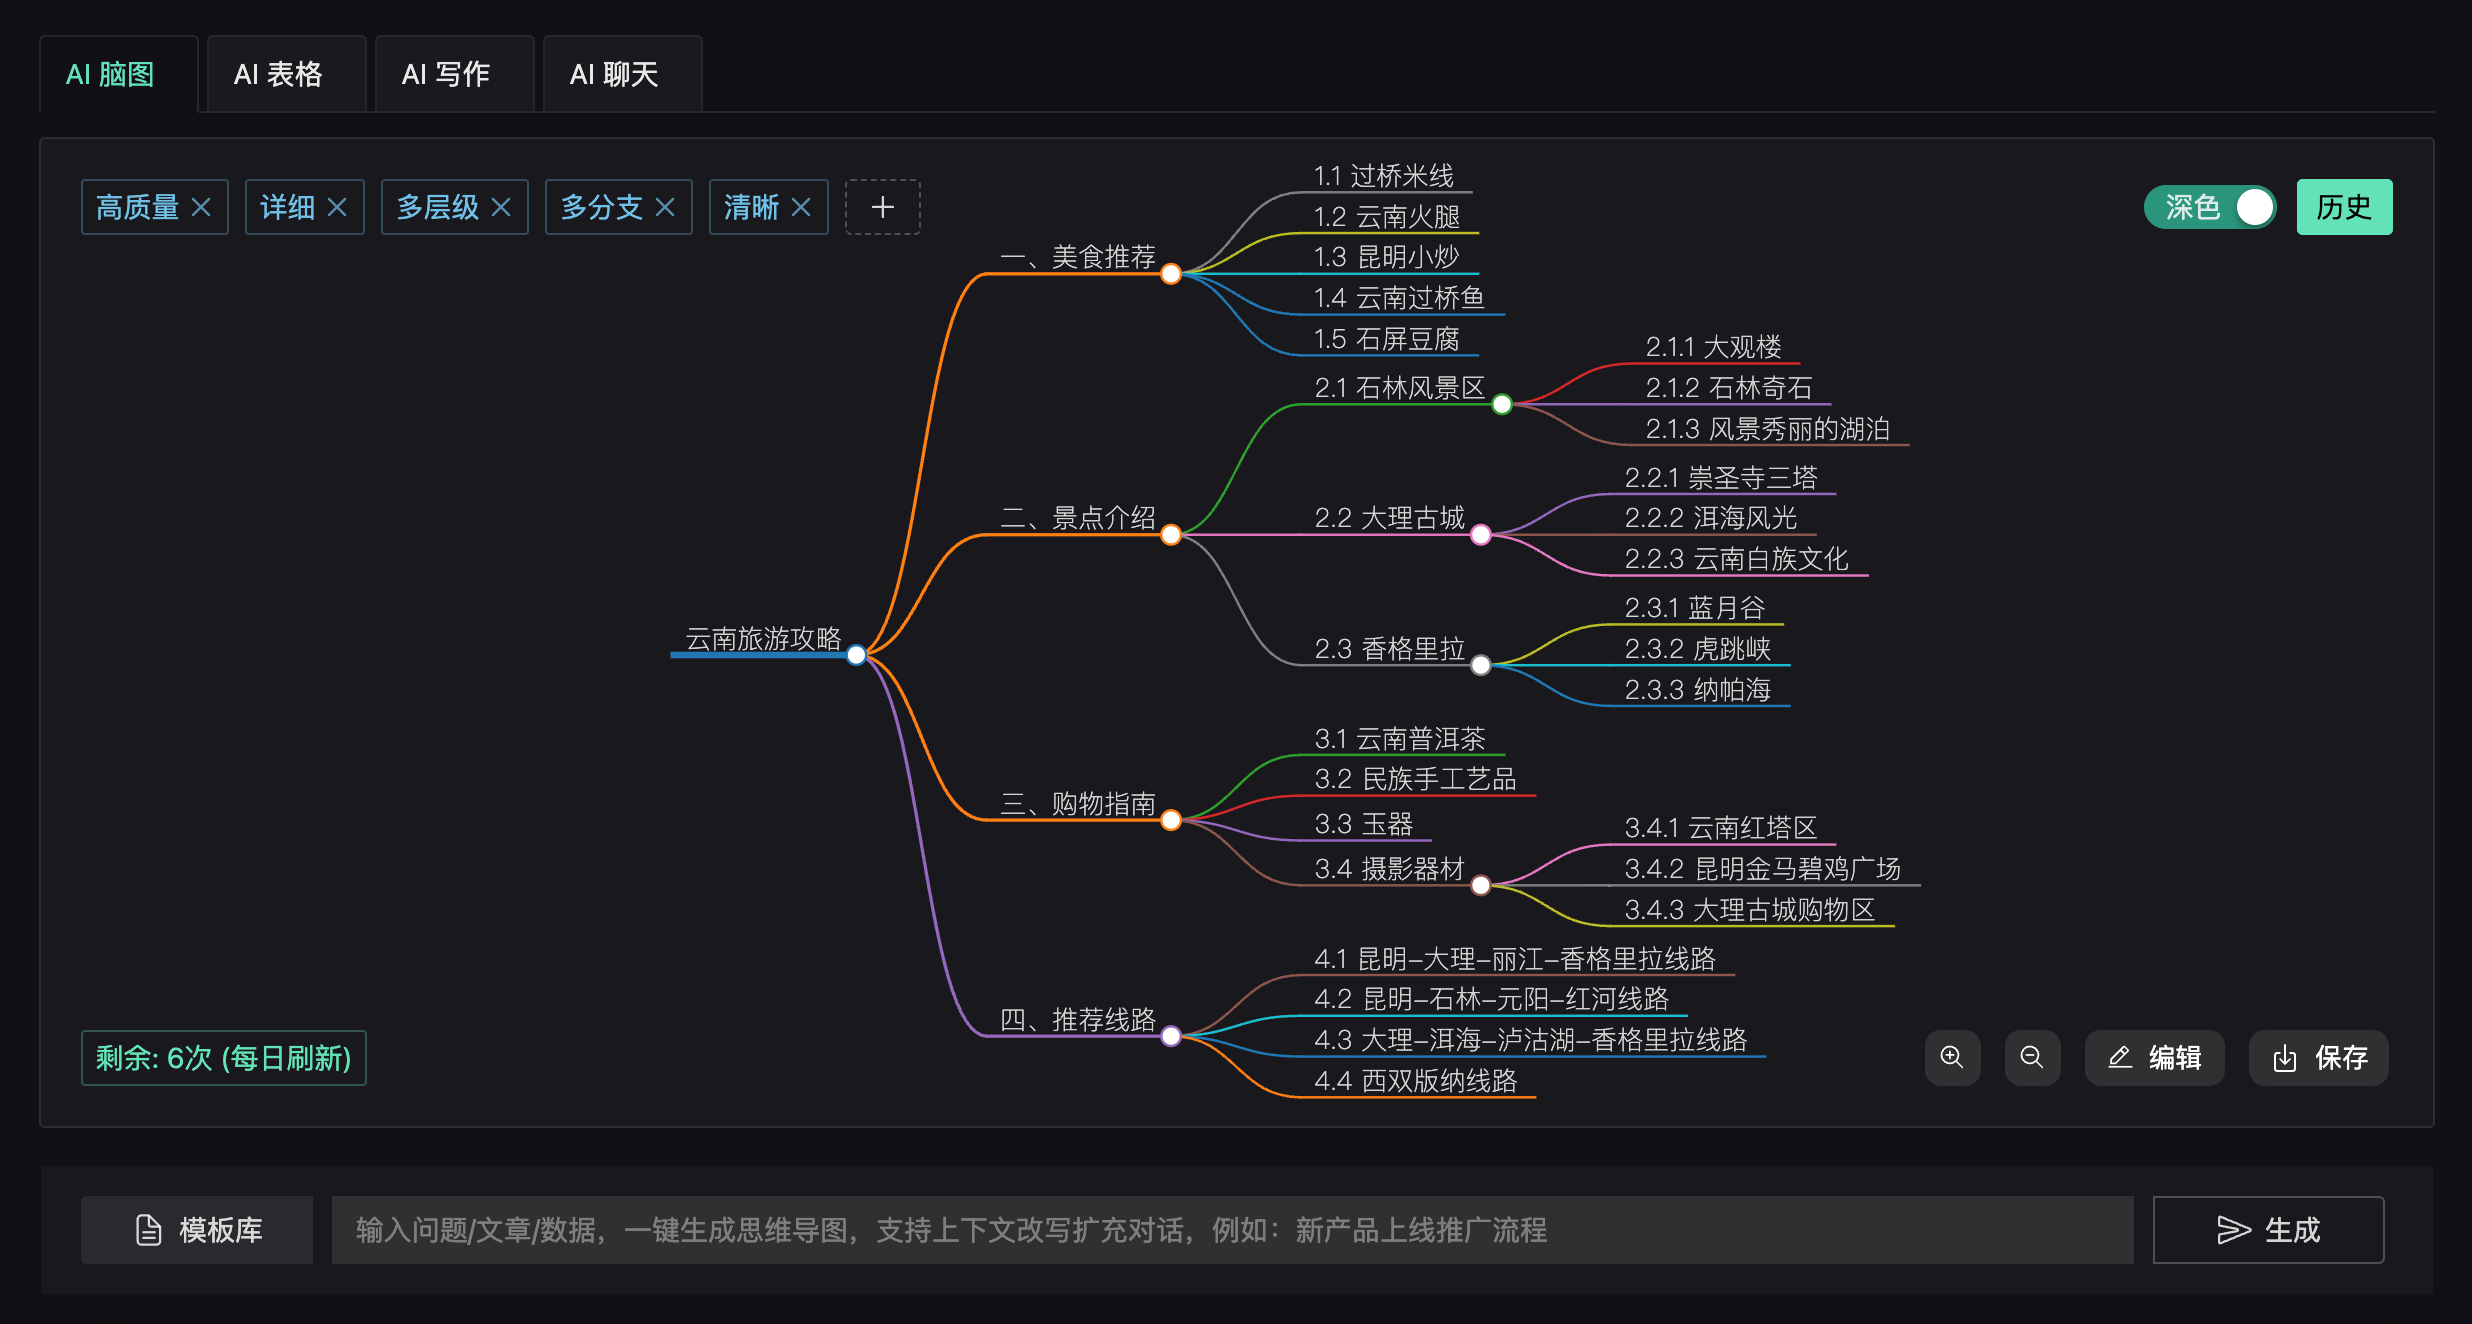Select the 4.1 昆明–大理–丽江–香格里拉线路 node
2472x1324 pixels.
[1515, 959]
